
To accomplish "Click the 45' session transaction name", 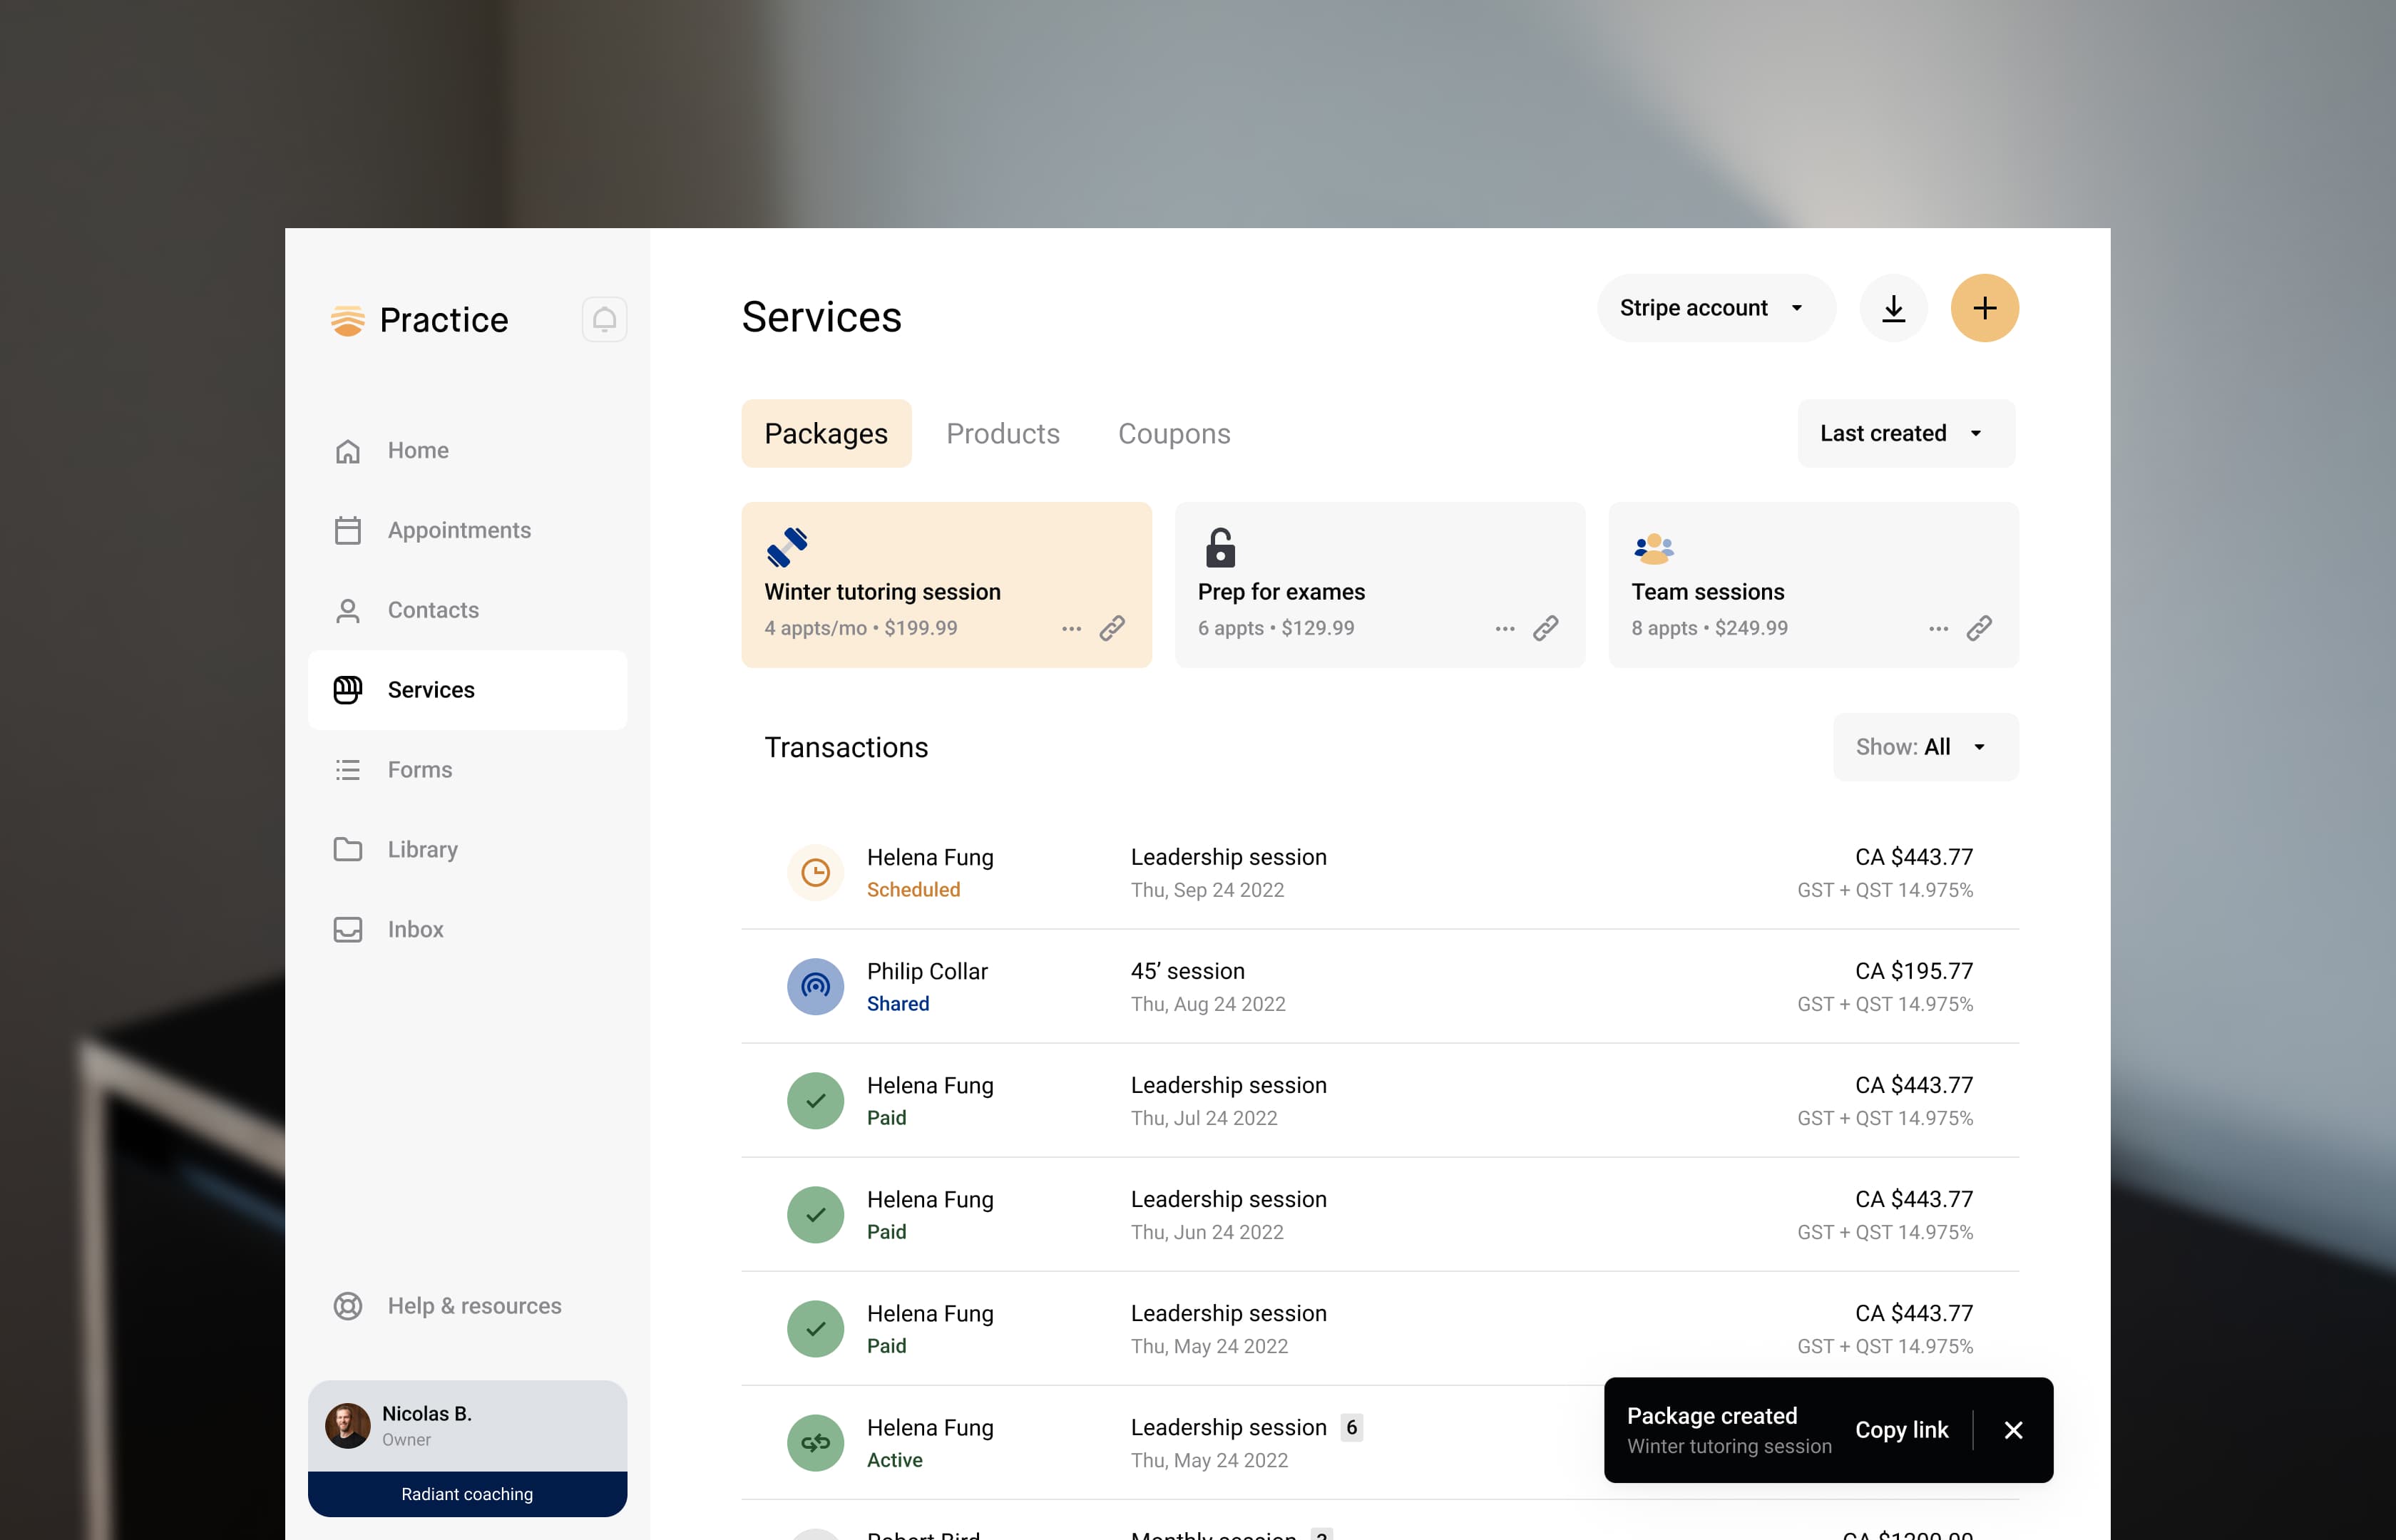I will pyautogui.click(x=1187, y=971).
